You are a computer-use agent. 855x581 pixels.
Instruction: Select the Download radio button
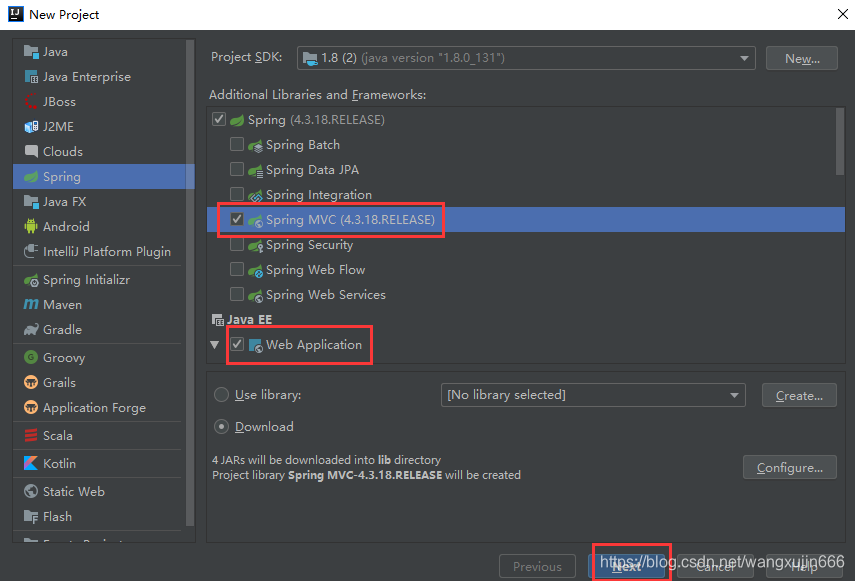tap(221, 426)
